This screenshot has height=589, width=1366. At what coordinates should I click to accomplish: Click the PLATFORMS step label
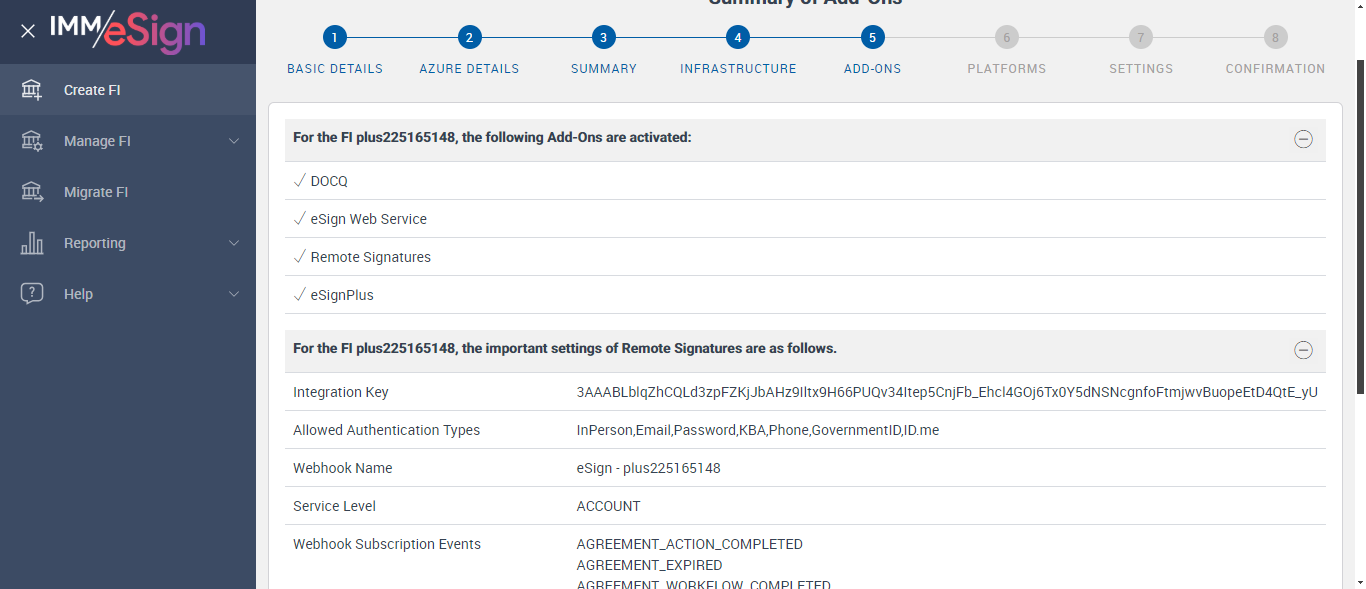tap(1007, 69)
